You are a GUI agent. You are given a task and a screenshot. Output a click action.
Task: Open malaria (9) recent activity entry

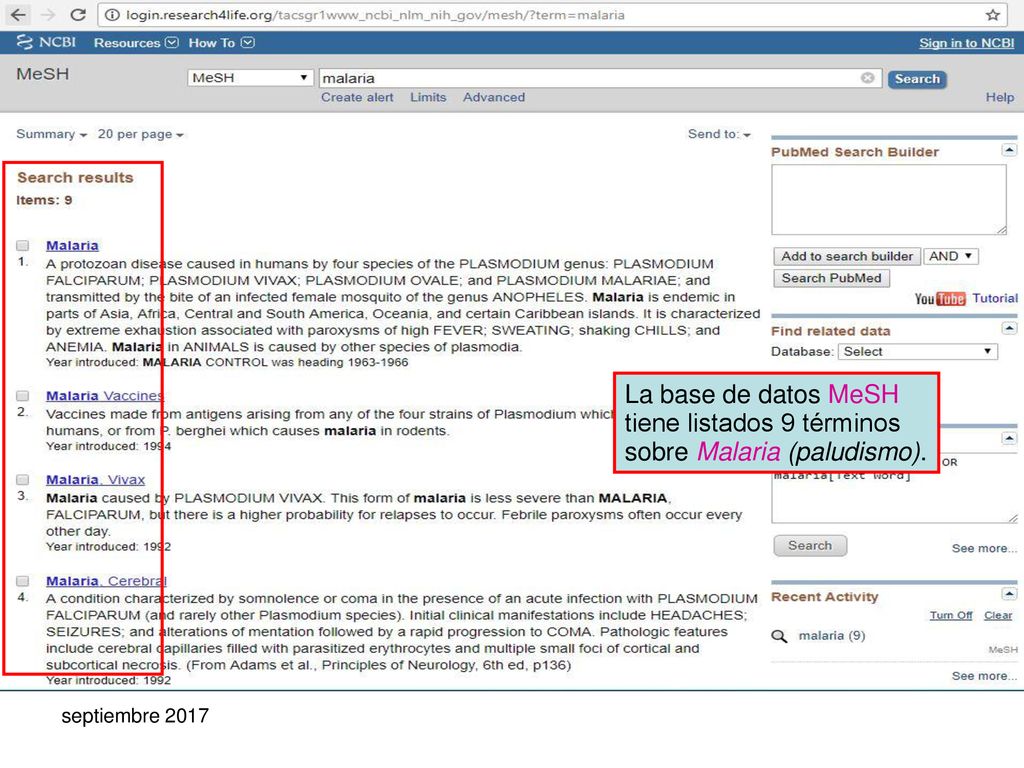tap(831, 635)
